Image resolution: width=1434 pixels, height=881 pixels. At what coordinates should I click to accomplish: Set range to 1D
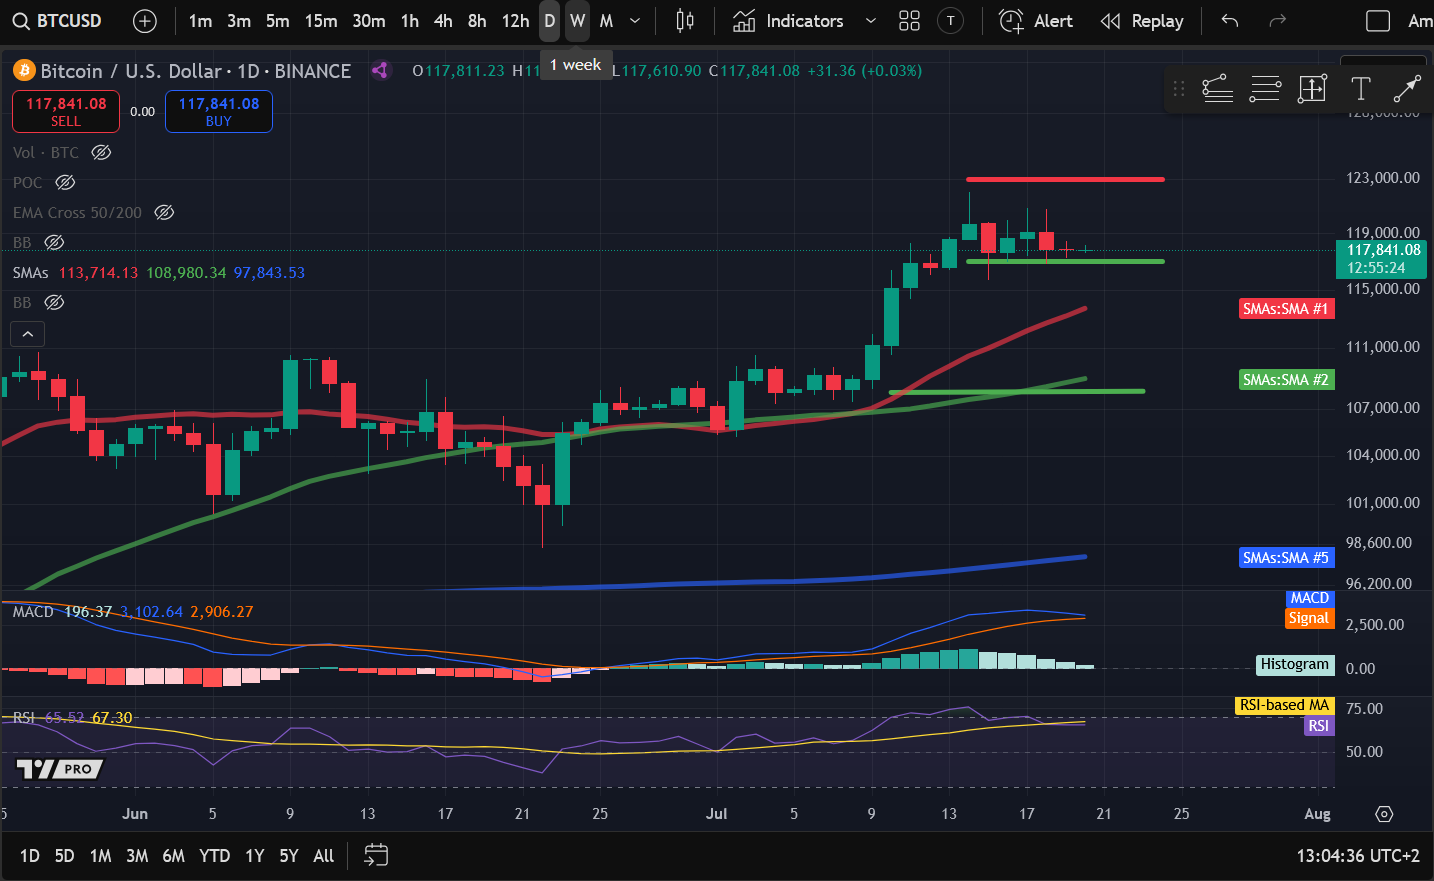(x=30, y=856)
